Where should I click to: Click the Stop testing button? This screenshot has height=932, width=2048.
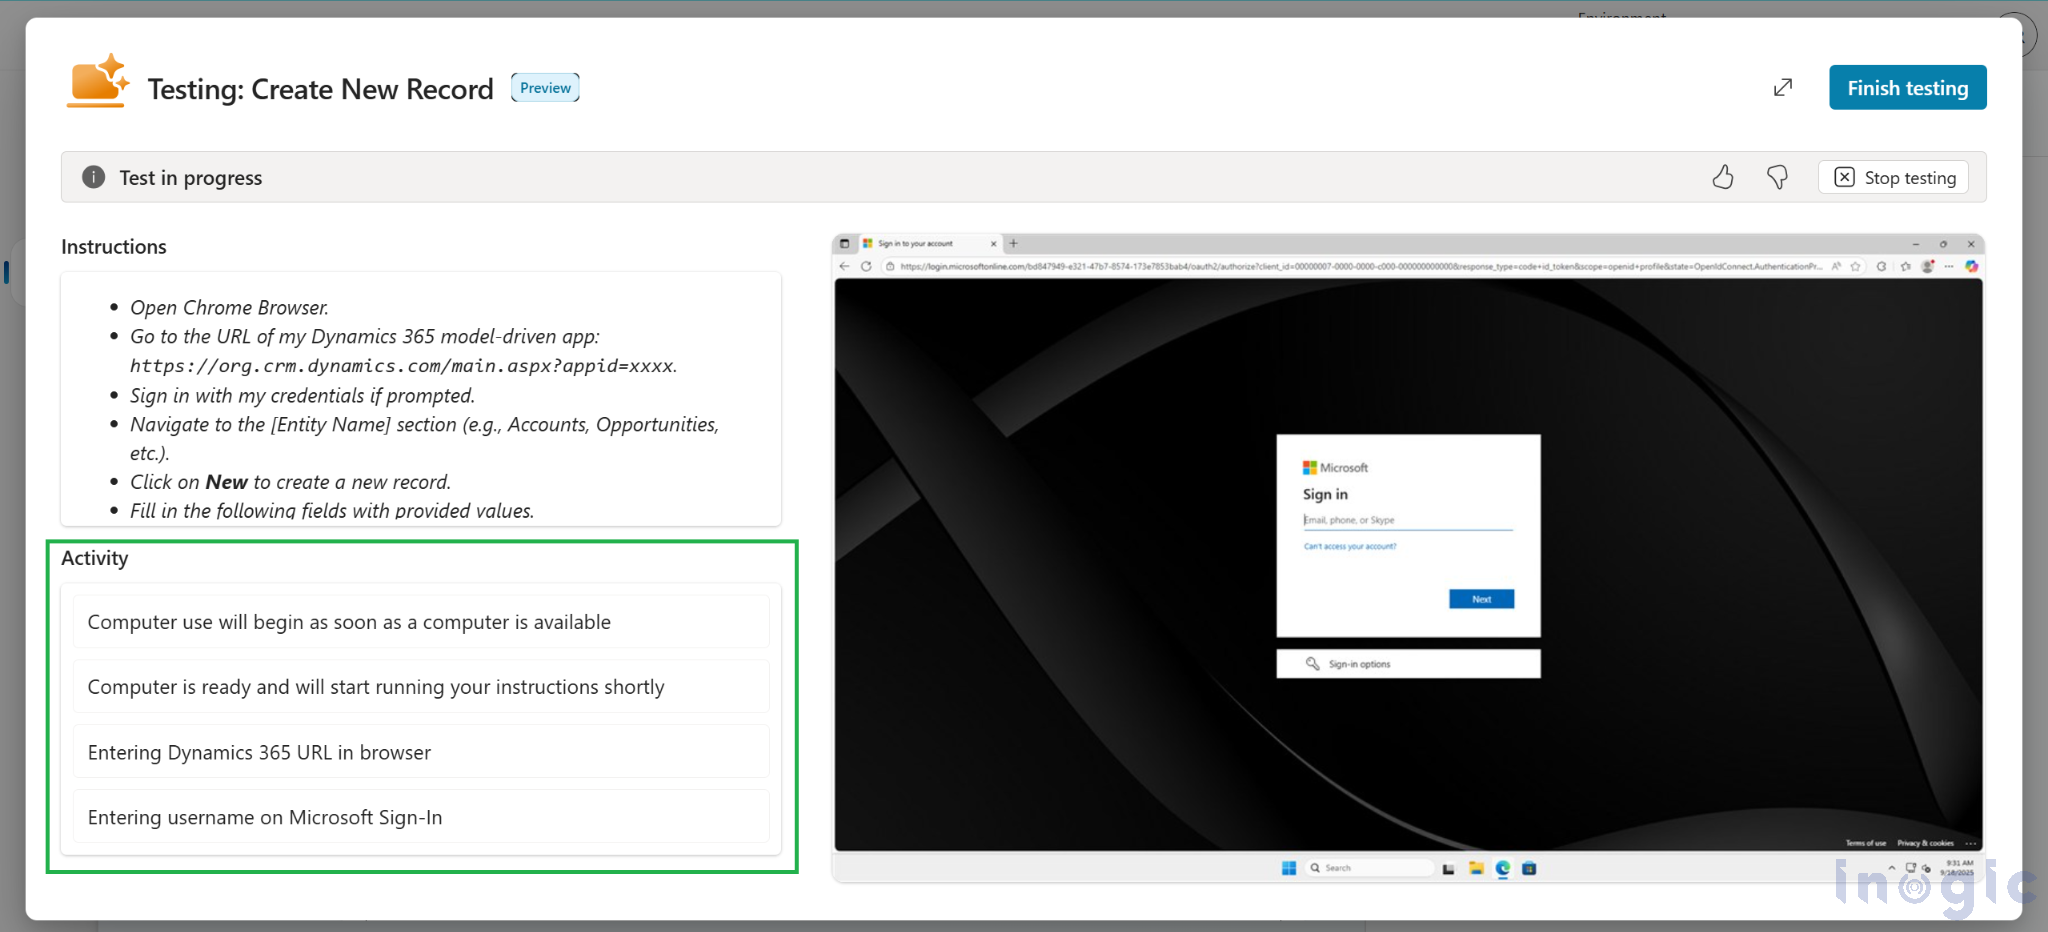coord(1894,177)
